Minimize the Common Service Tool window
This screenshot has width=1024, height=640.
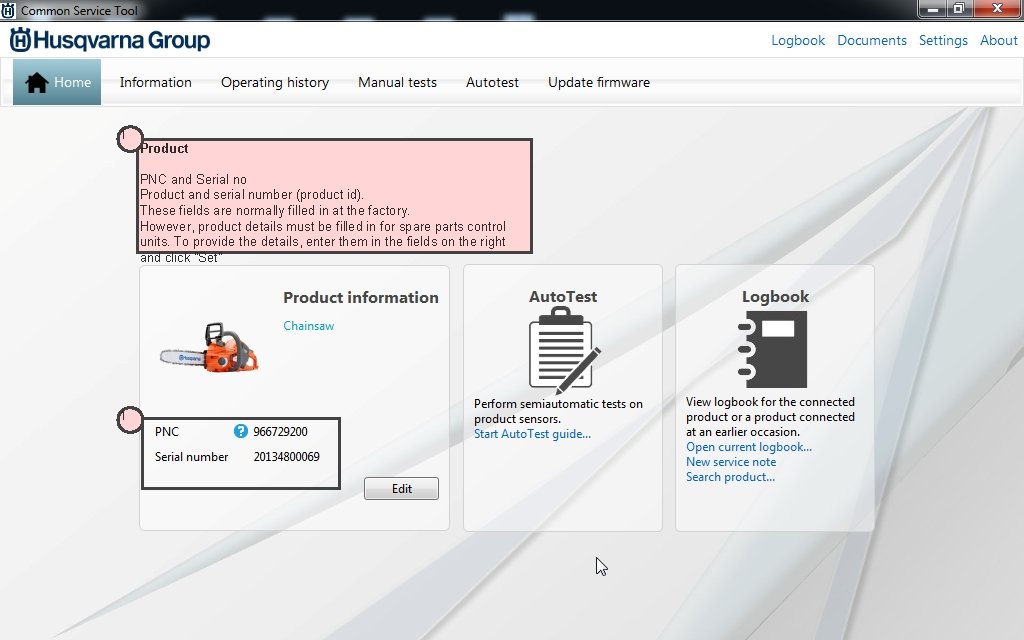pyautogui.click(x=933, y=9)
